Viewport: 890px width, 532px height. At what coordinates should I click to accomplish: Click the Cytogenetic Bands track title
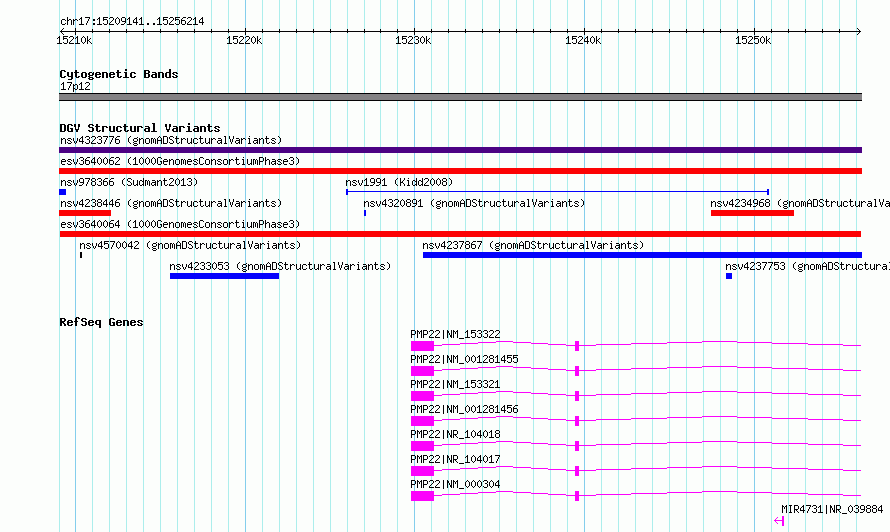click(119, 74)
